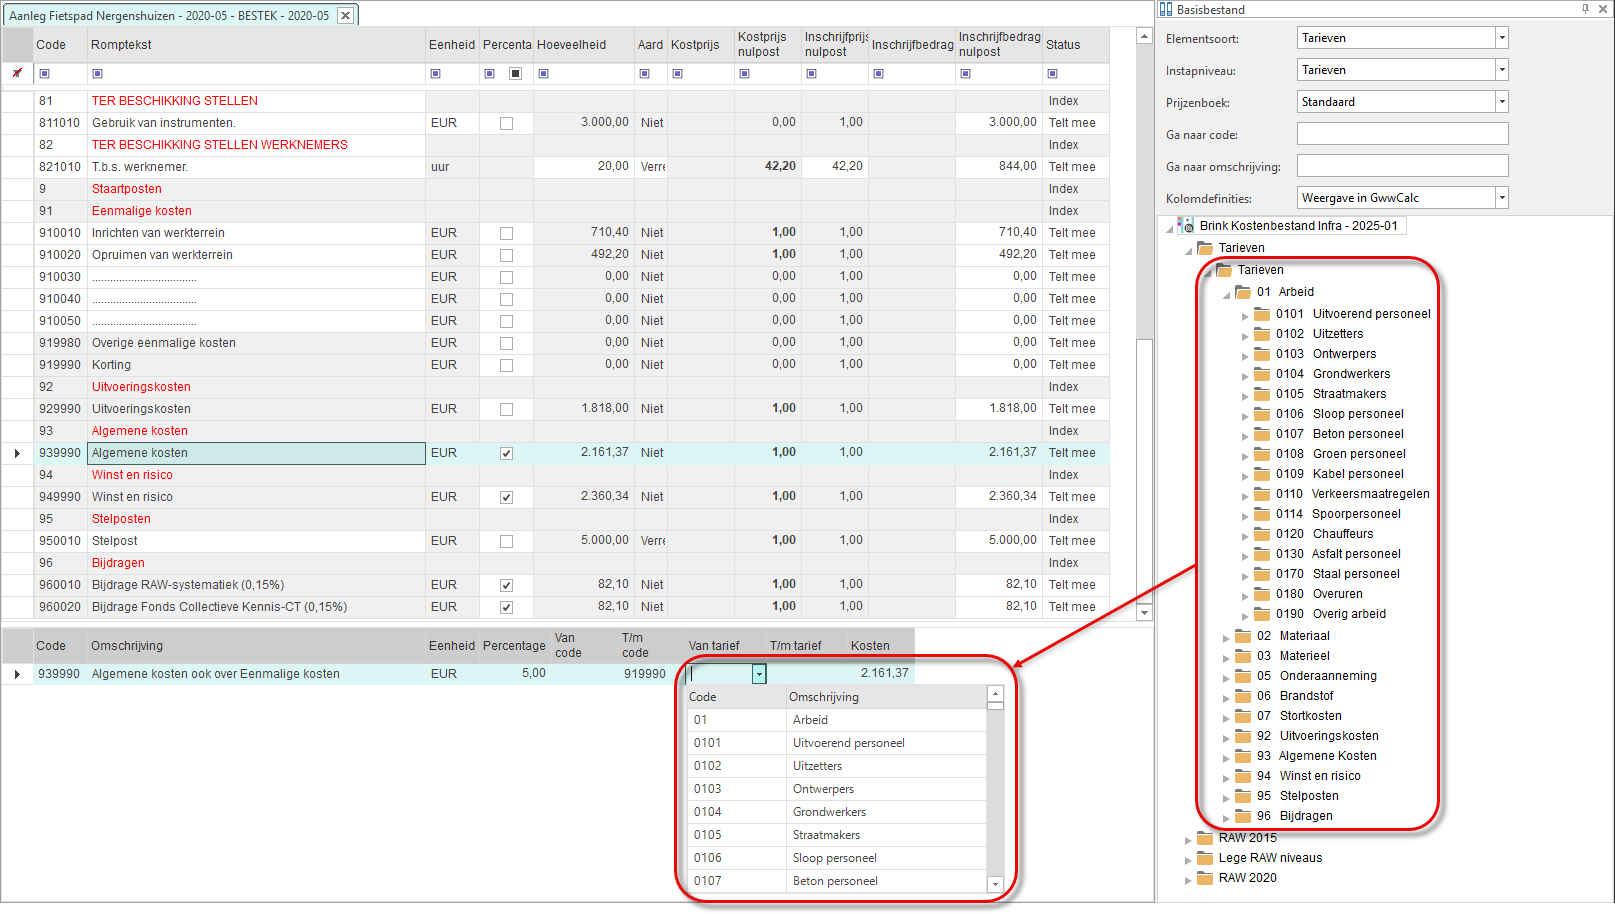Click the pin icon of the Basisbestand panel
The image size is (1615, 914).
coord(1586,9)
